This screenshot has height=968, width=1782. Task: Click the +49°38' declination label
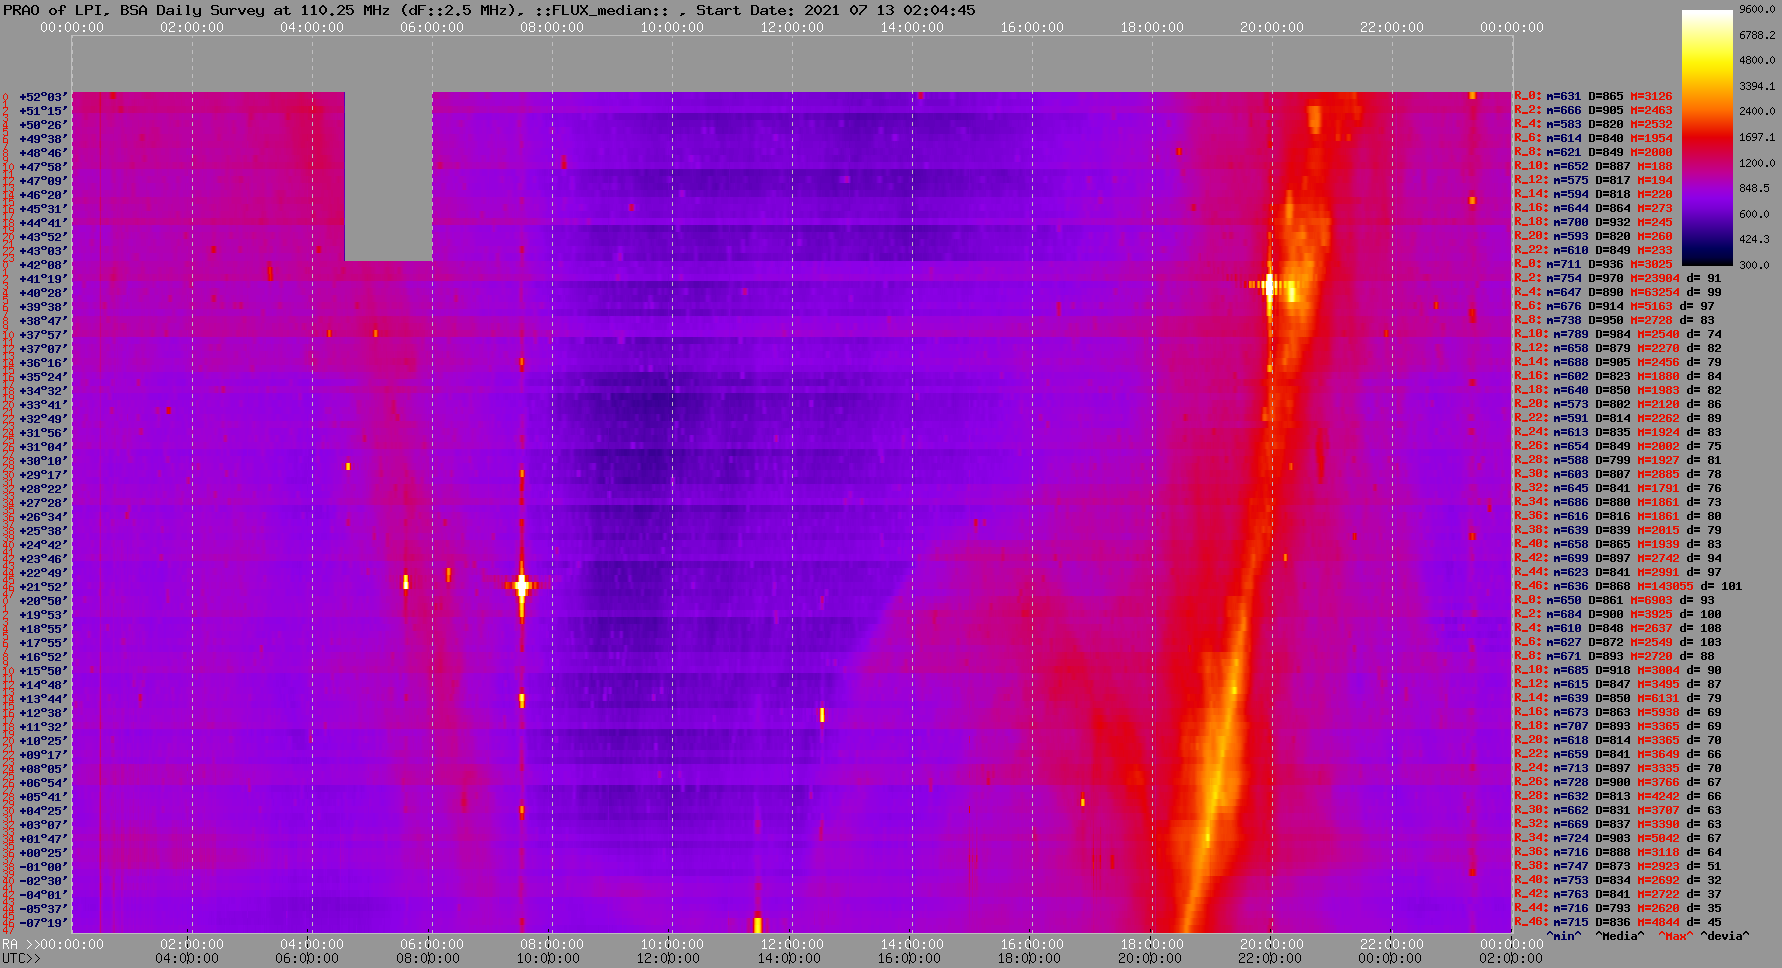tap(43, 139)
